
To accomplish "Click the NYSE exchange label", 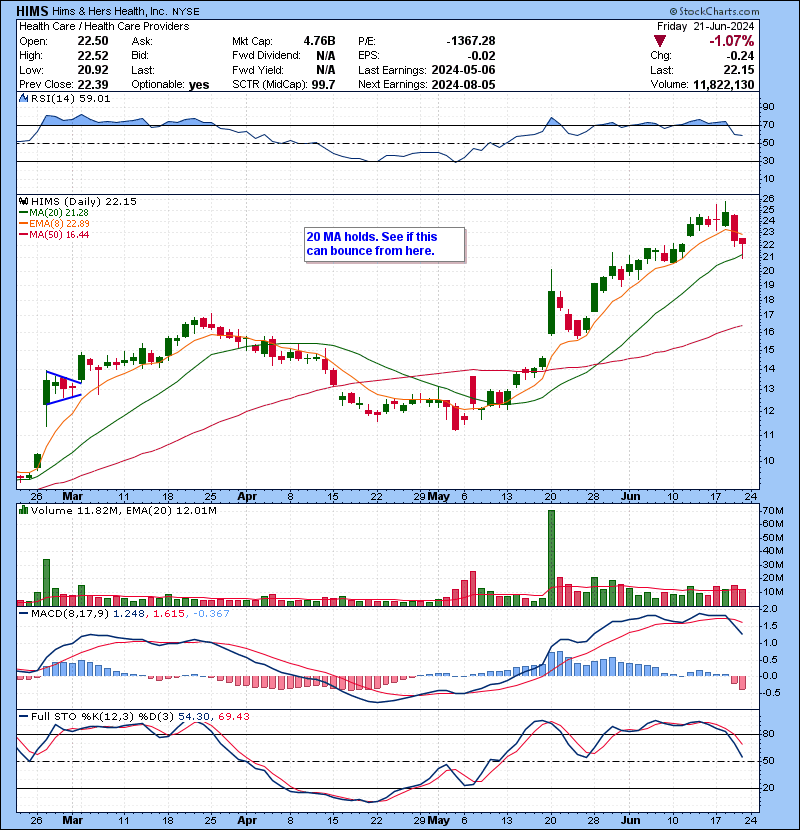I will click(185, 11).
